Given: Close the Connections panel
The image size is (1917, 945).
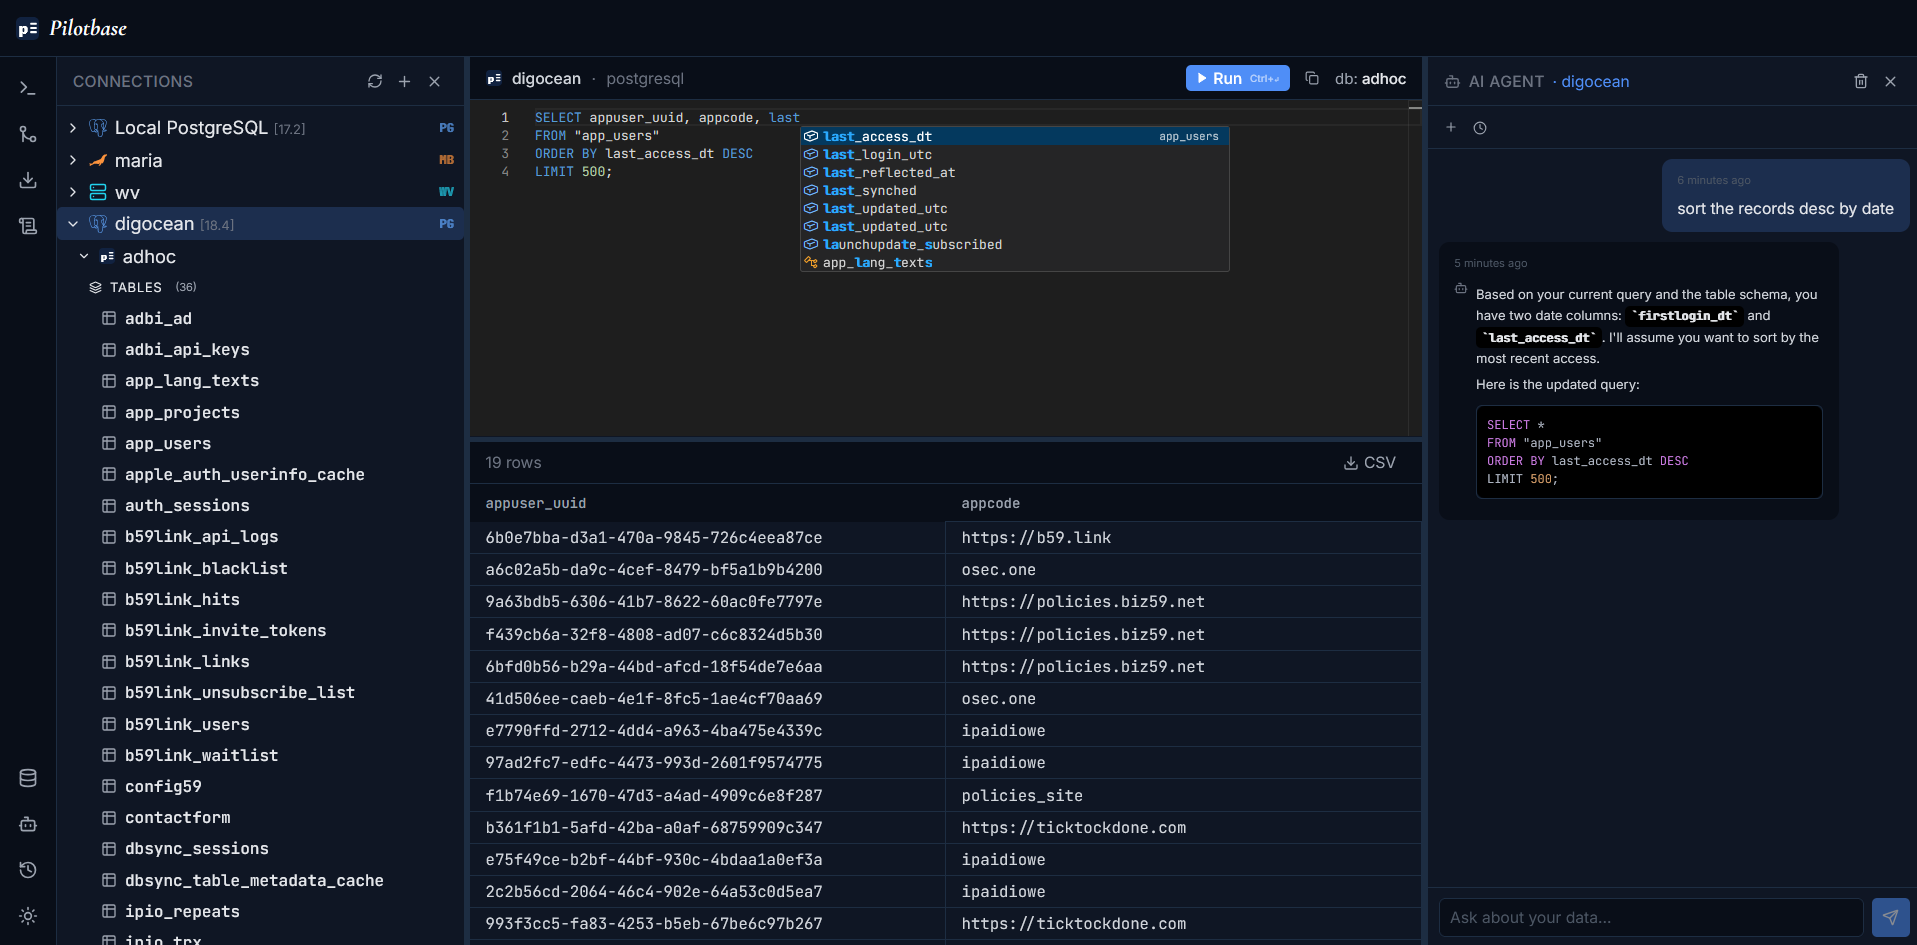Looking at the screenshot, I should point(435,81).
